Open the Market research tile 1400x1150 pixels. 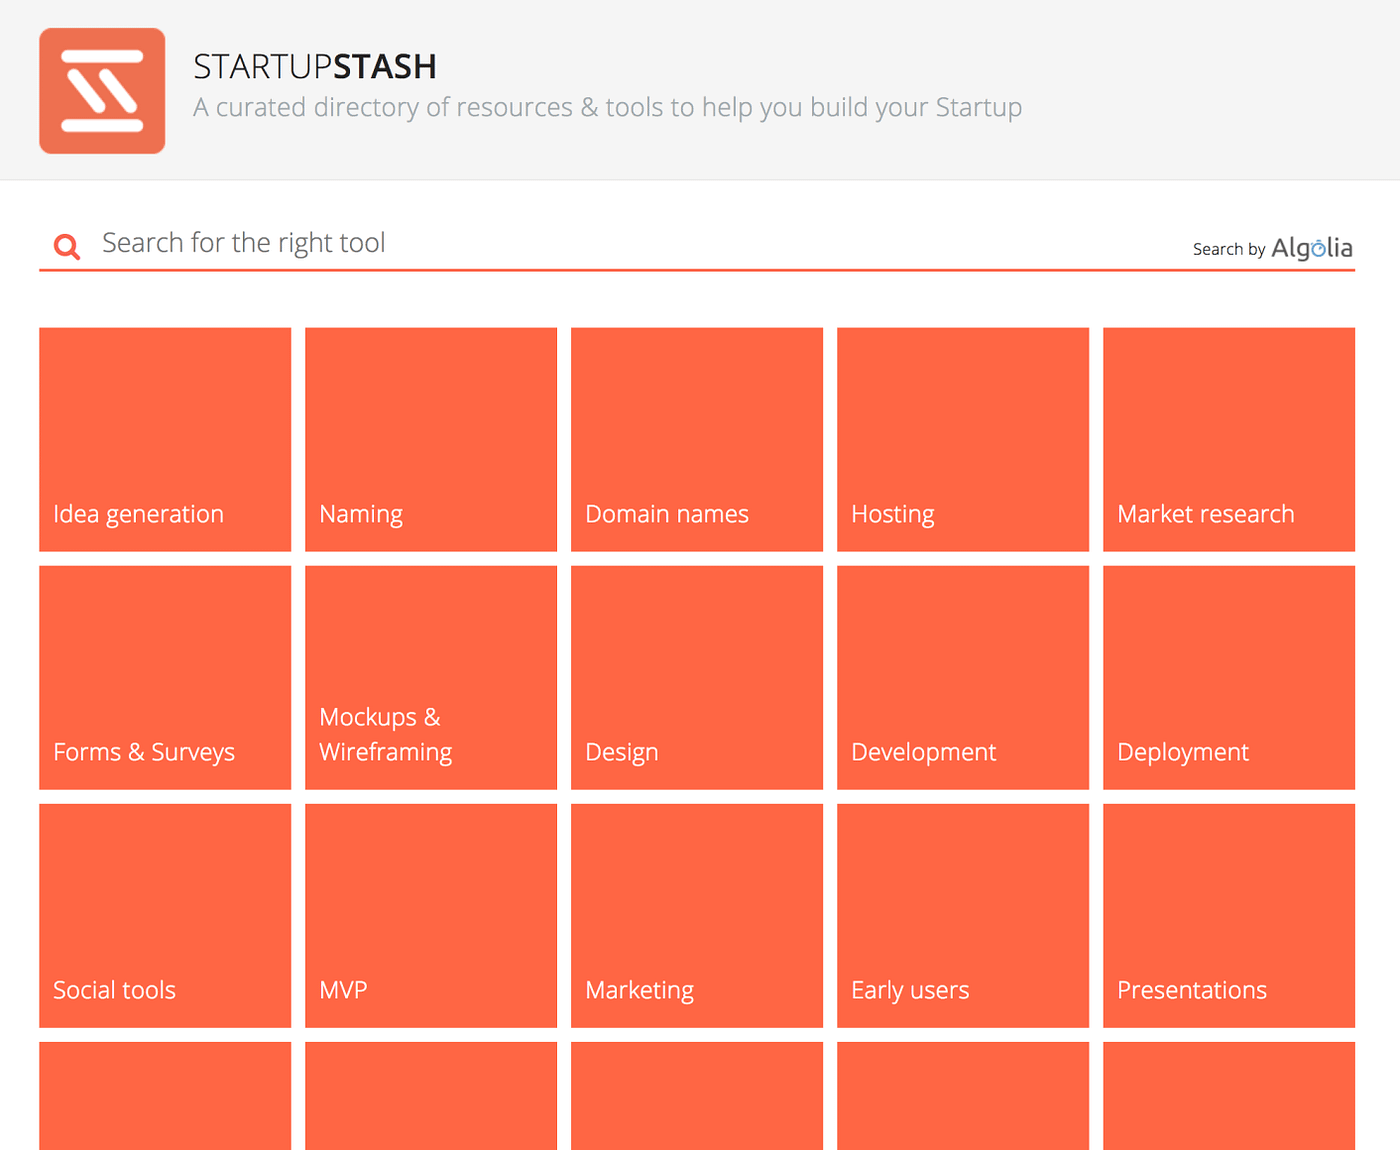pyautogui.click(x=1229, y=439)
